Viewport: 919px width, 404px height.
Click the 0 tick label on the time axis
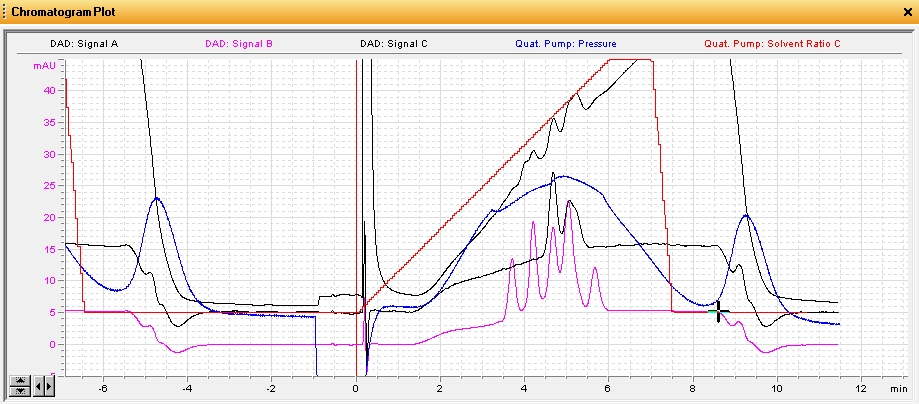(355, 387)
